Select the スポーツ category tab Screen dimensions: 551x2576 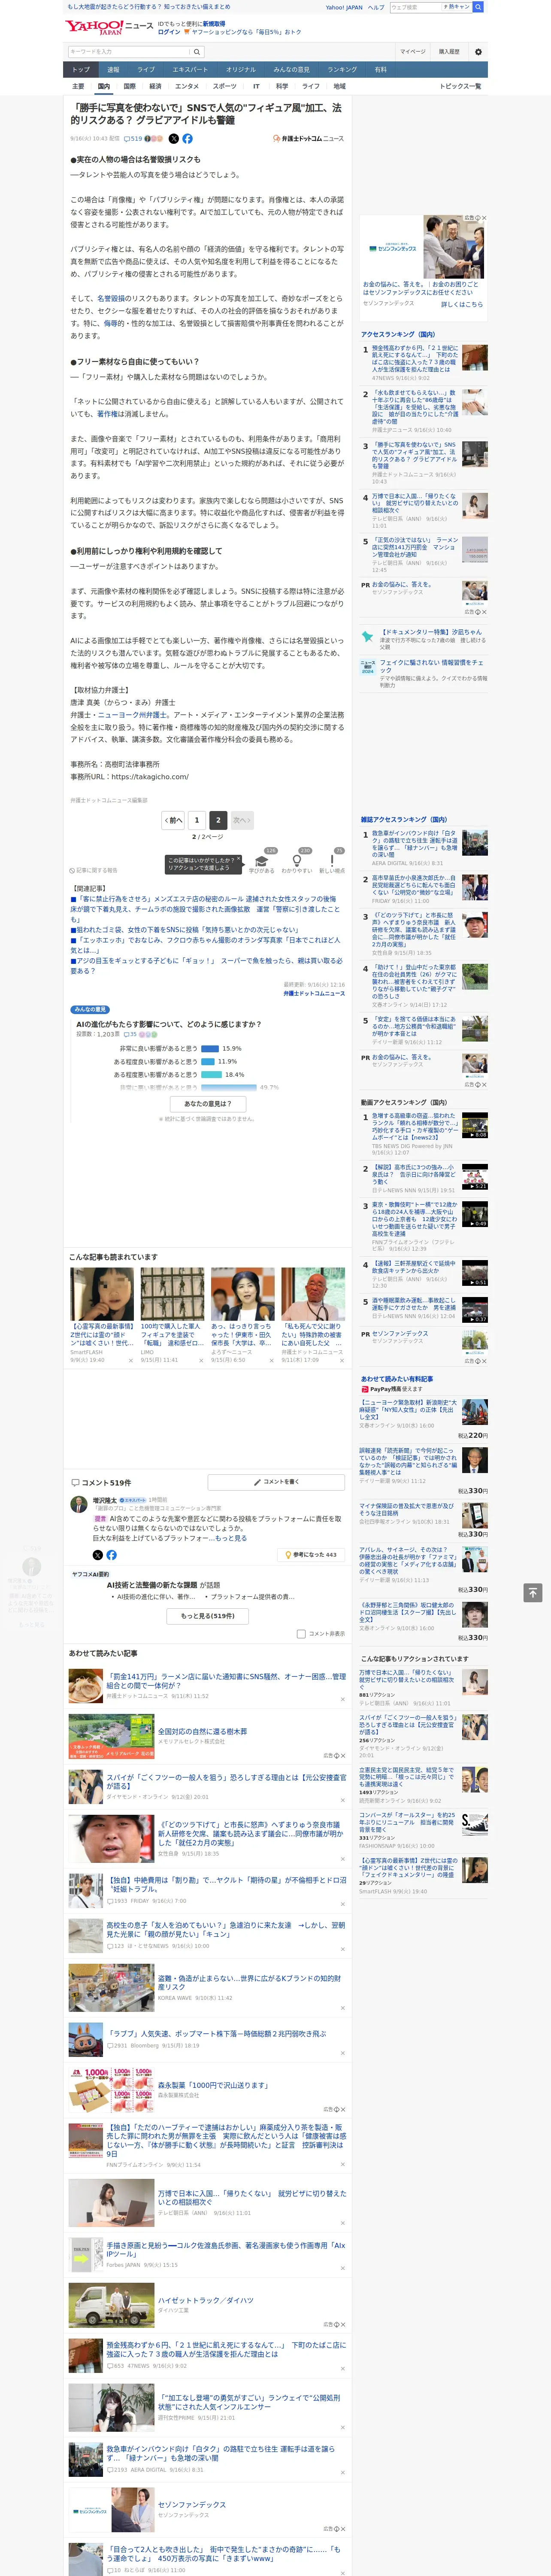(x=224, y=86)
